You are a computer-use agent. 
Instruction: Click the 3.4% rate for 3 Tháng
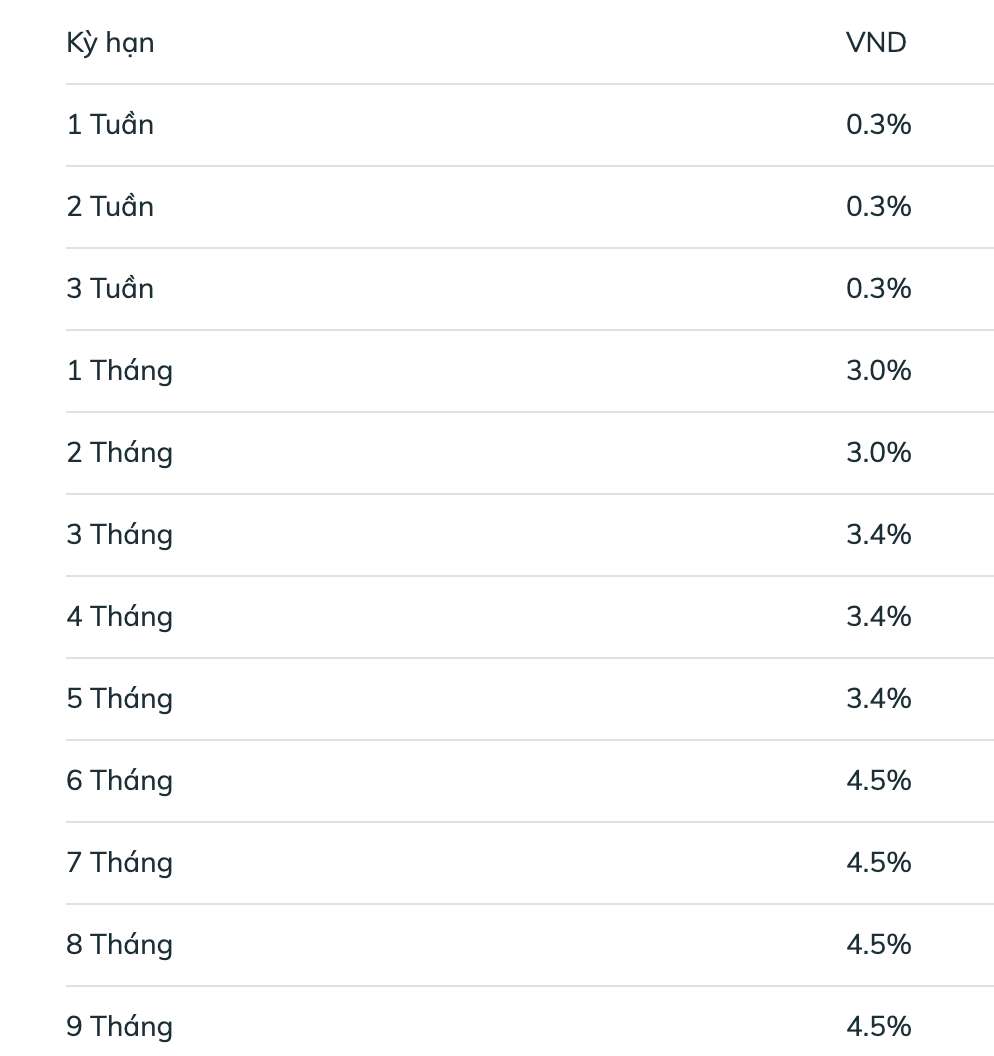(x=878, y=535)
